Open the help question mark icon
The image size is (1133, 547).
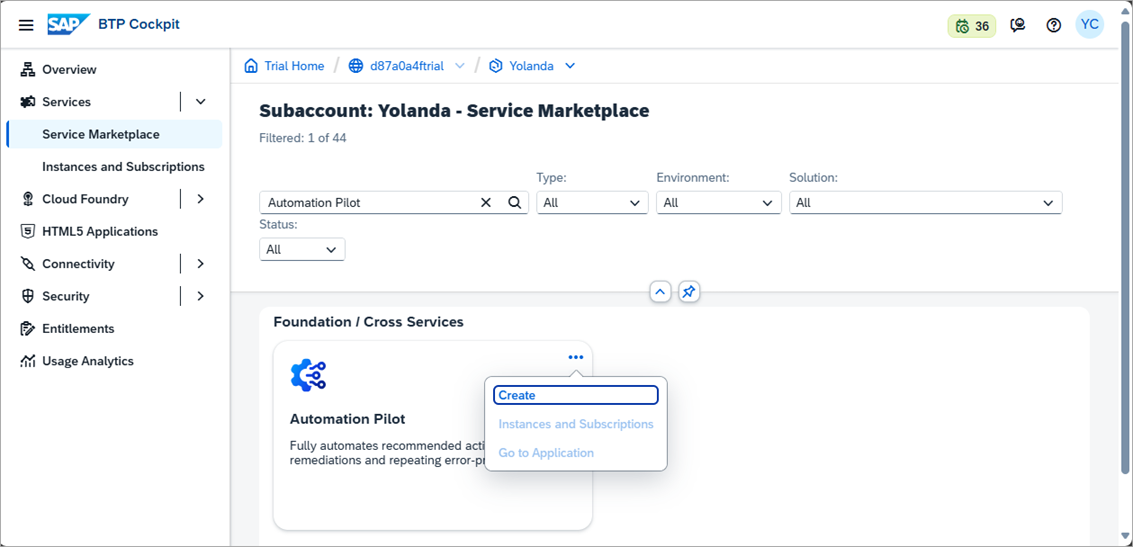tap(1054, 25)
